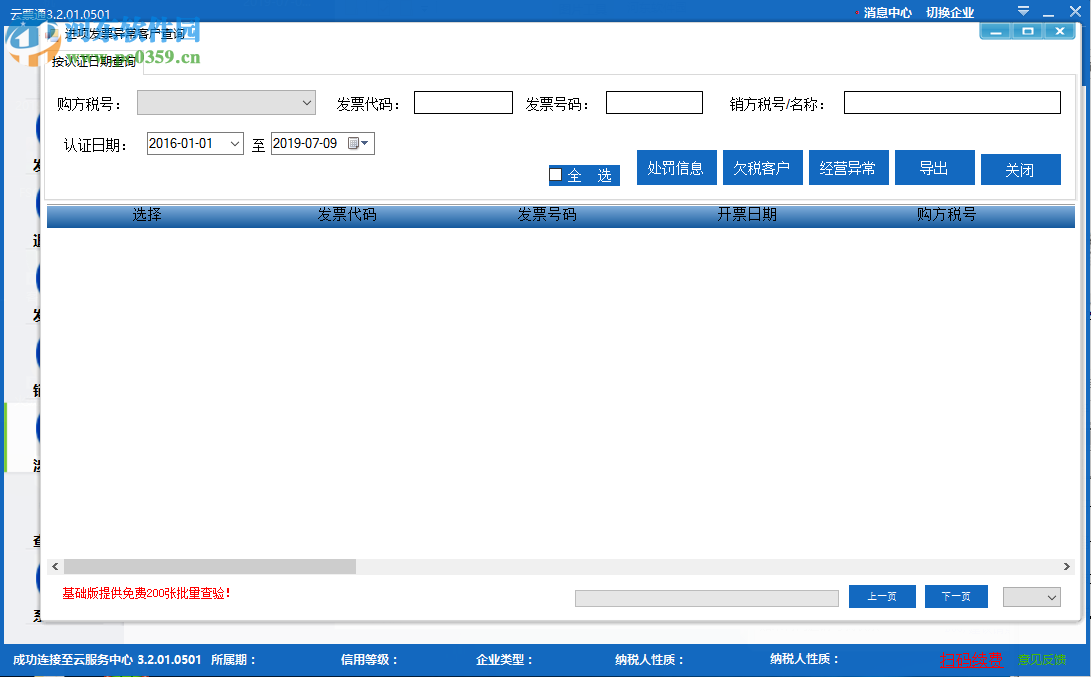Click inside the 发票号码 input field

tap(654, 102)
